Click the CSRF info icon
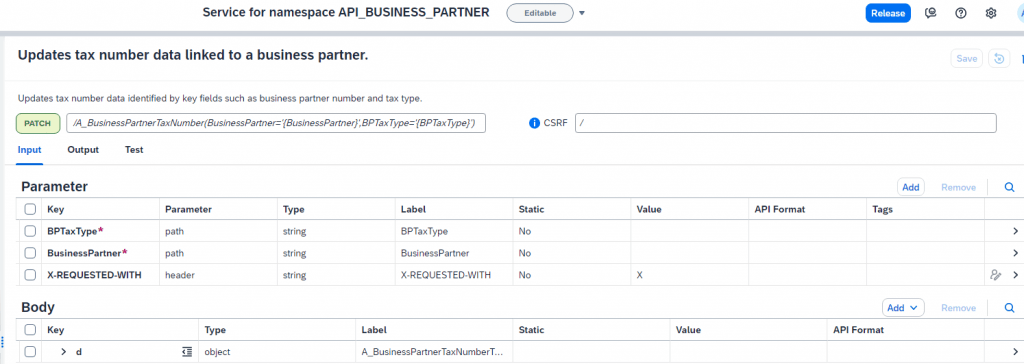The height and width of the screenshot is (364, 1024). (534, 123)
